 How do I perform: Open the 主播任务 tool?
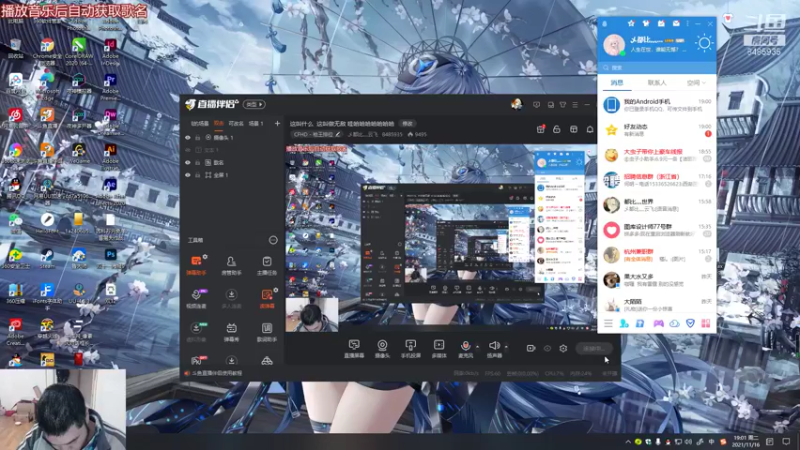tap(267, 265)
